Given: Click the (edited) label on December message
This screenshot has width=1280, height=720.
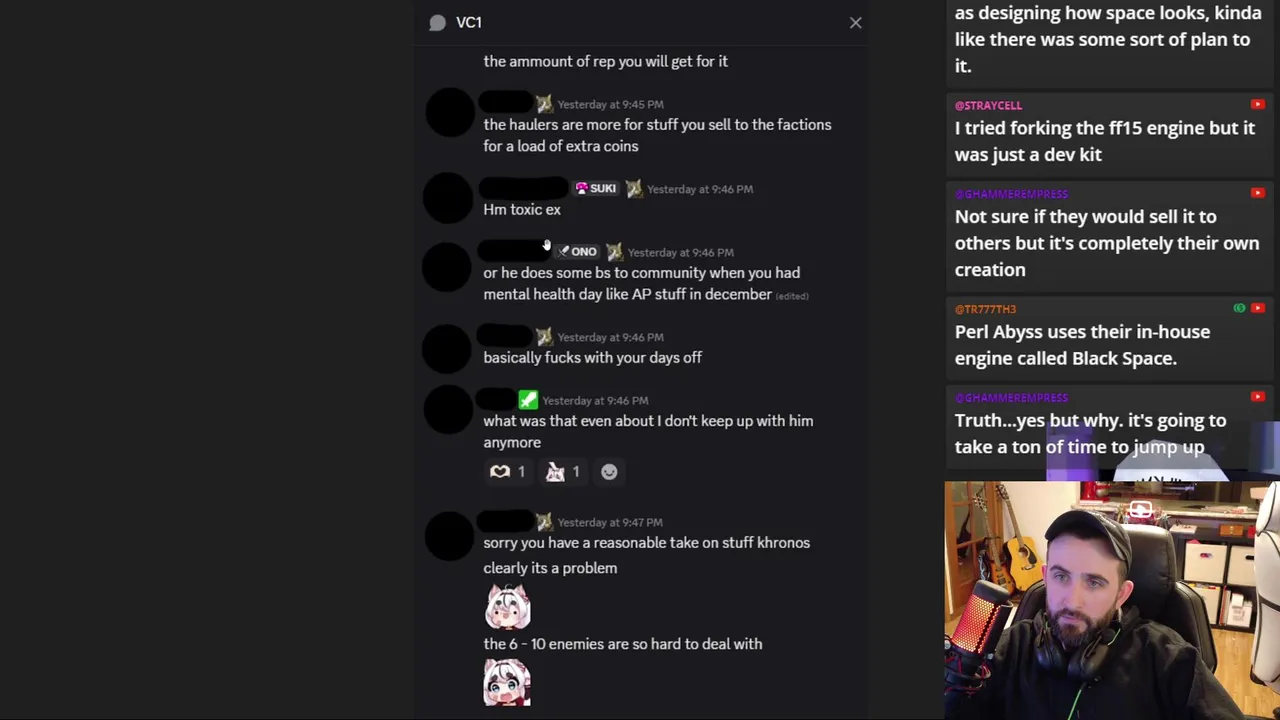Looking at the screenshot, I should pos(792,296).
